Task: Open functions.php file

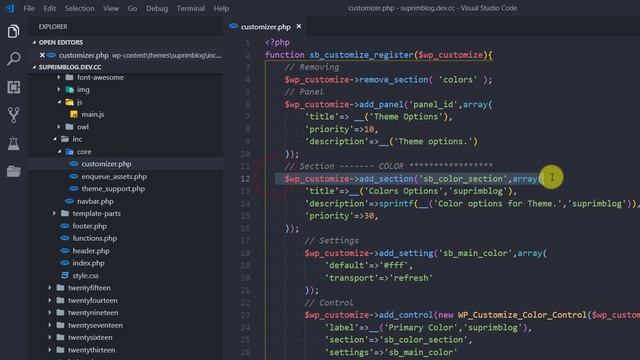Action: 94,238
